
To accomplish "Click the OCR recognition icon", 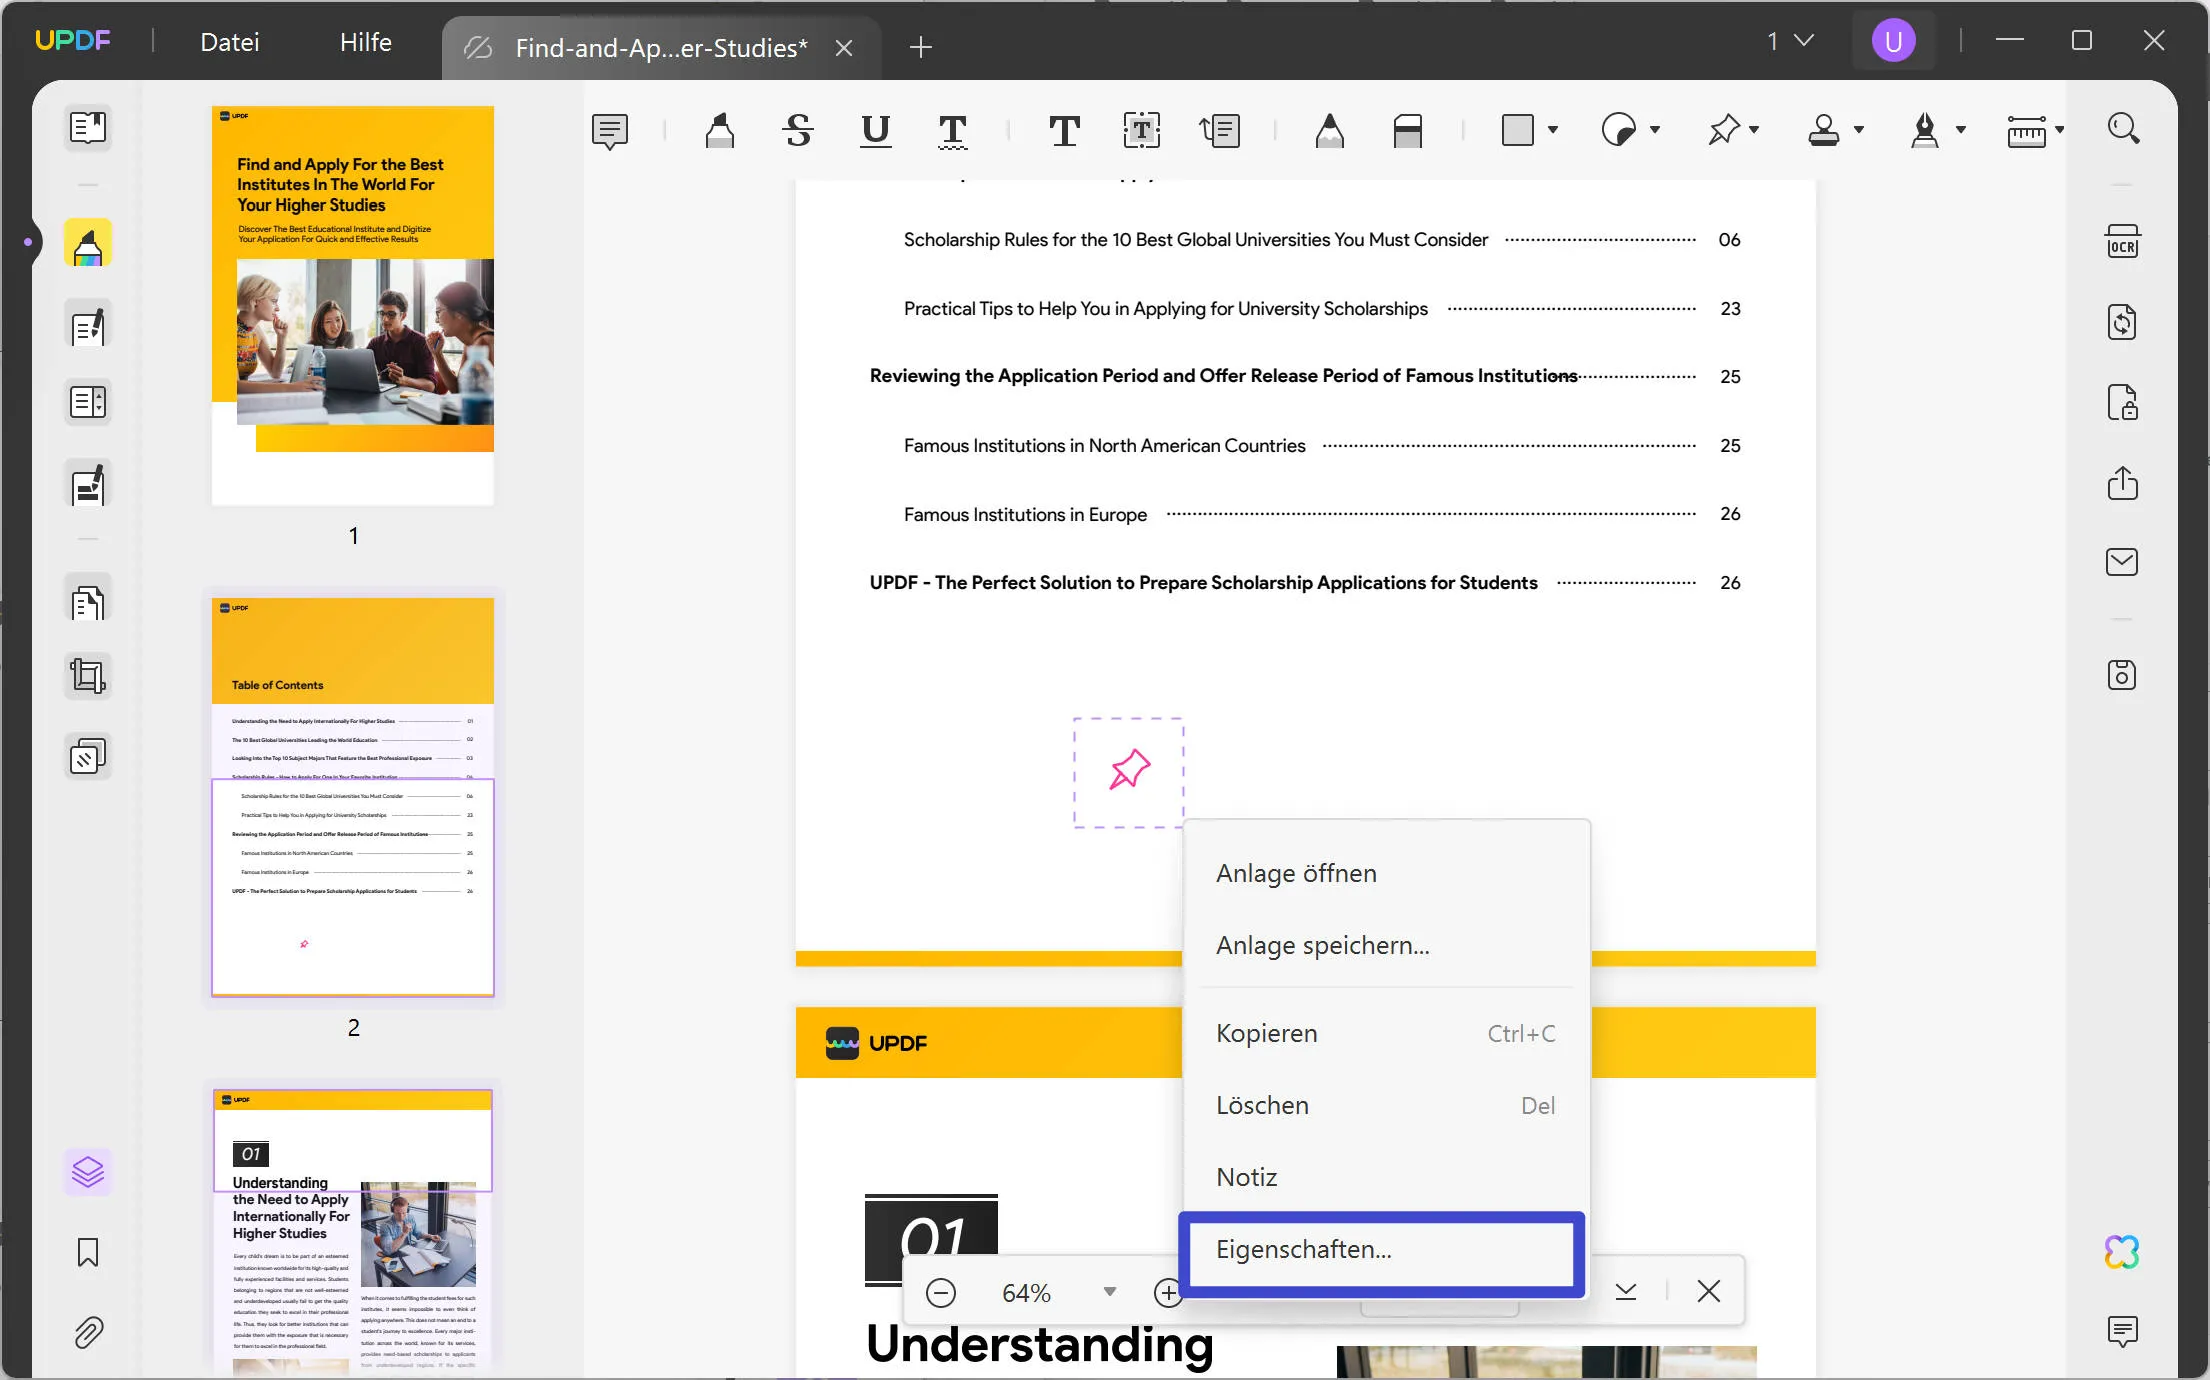I will [2123, 240].
